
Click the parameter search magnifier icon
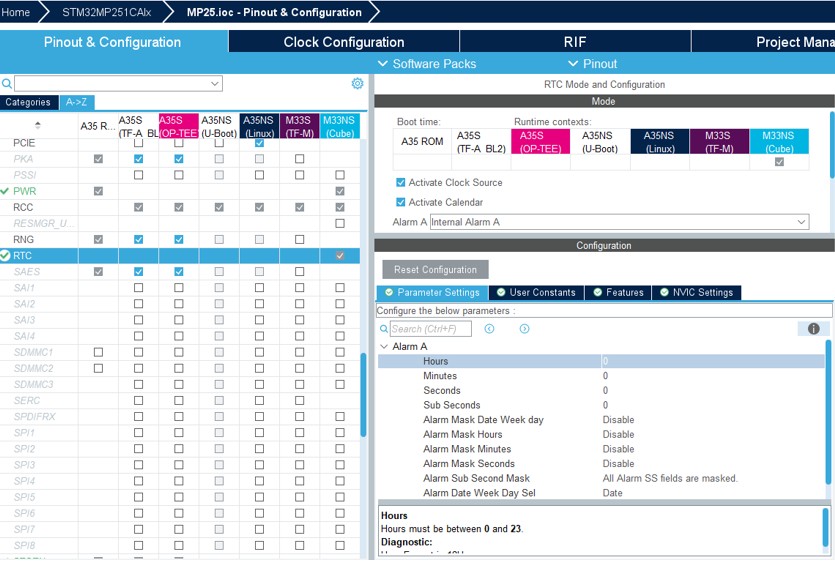pyautogui.click(x=383, y=329)
